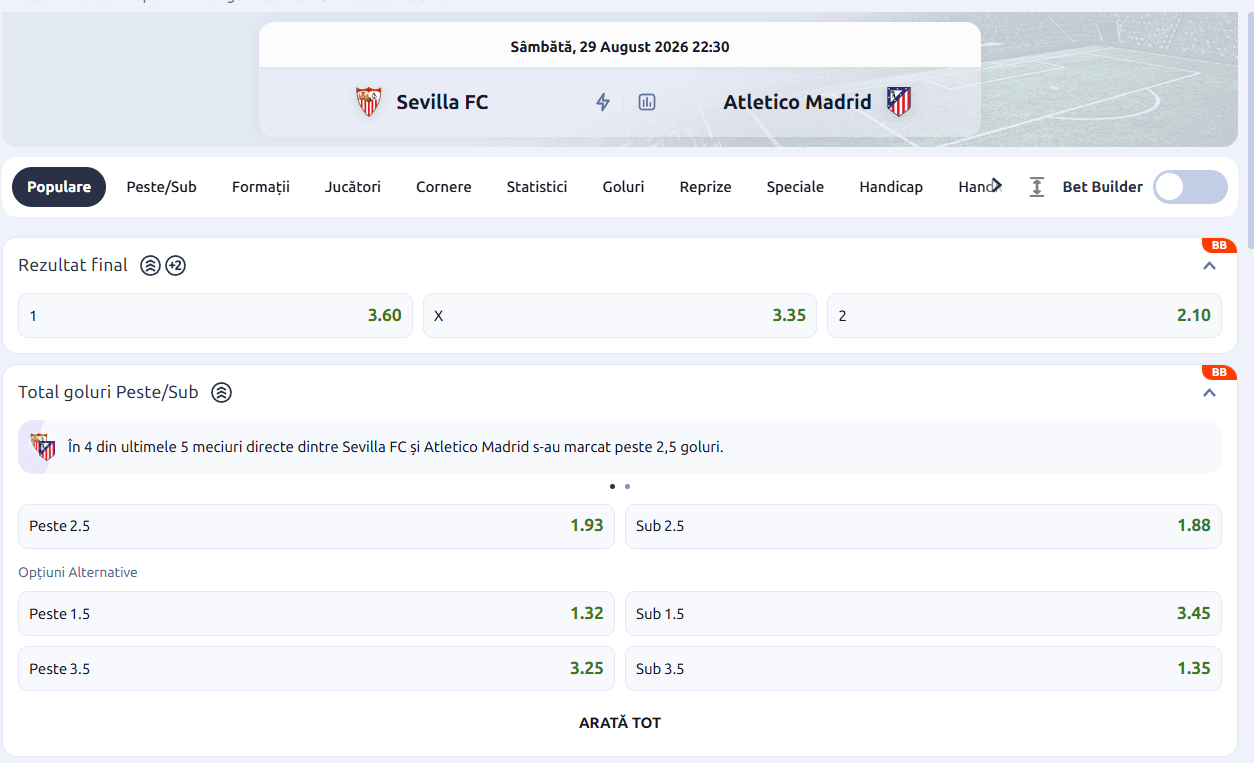Select Sub 3.5 at 1.35
The image size is (1254, 763).
pyautogui.click(x=923, y=669)
